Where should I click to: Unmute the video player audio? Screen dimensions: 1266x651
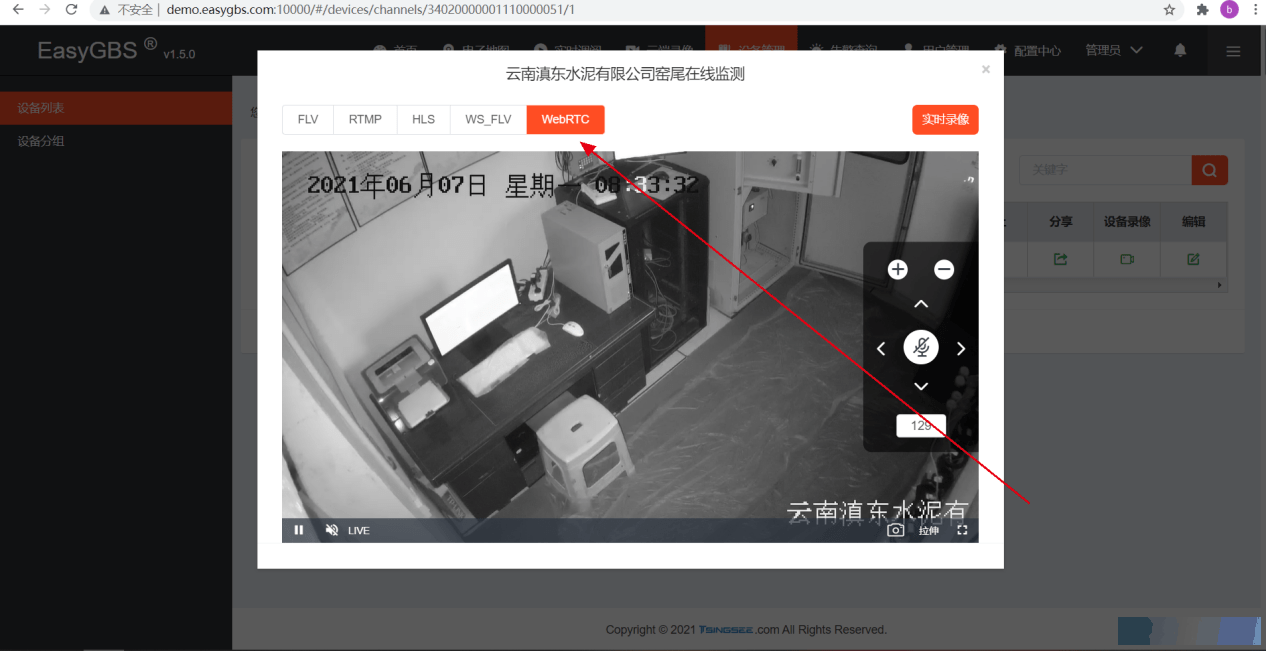332,530
